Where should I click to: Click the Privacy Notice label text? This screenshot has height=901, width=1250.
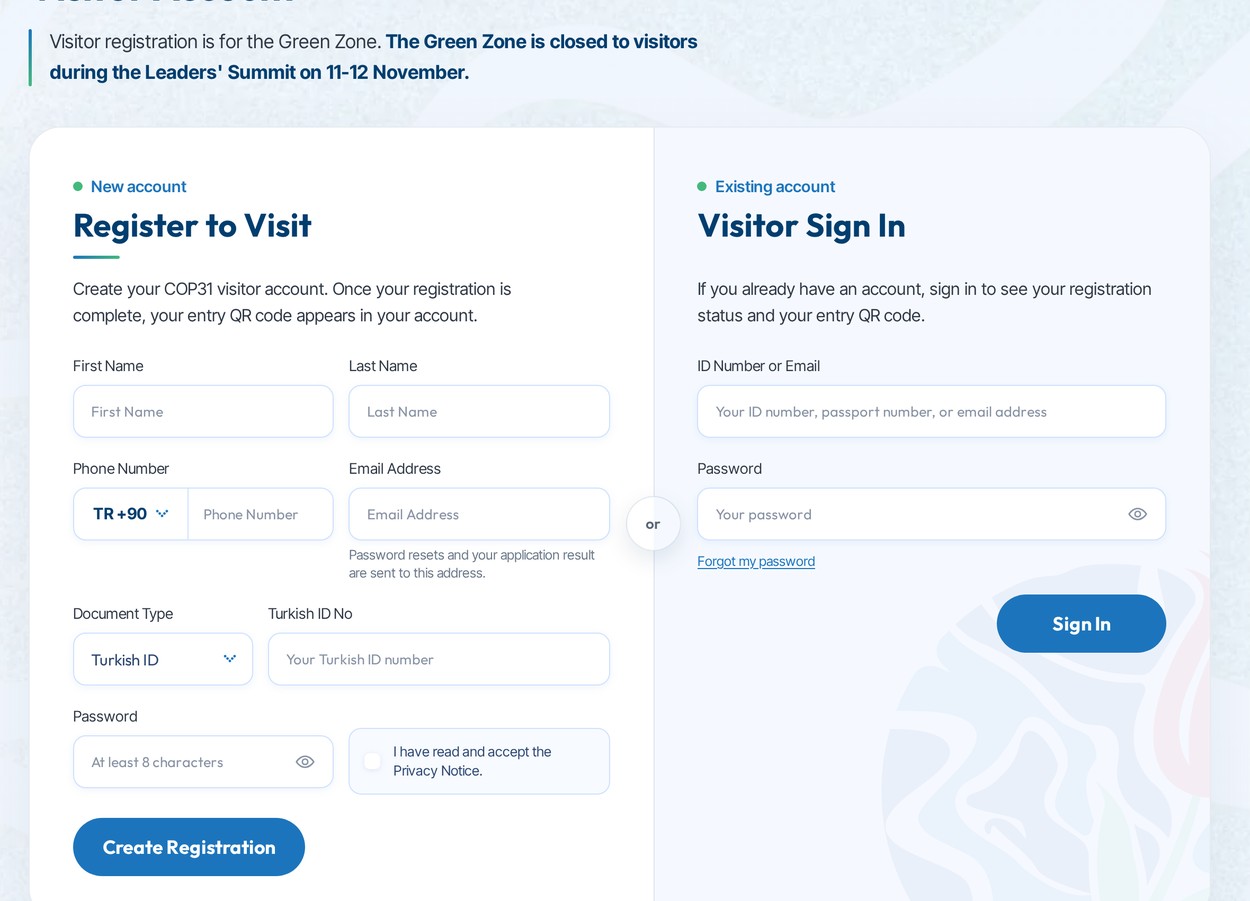[x=472, y=761]
